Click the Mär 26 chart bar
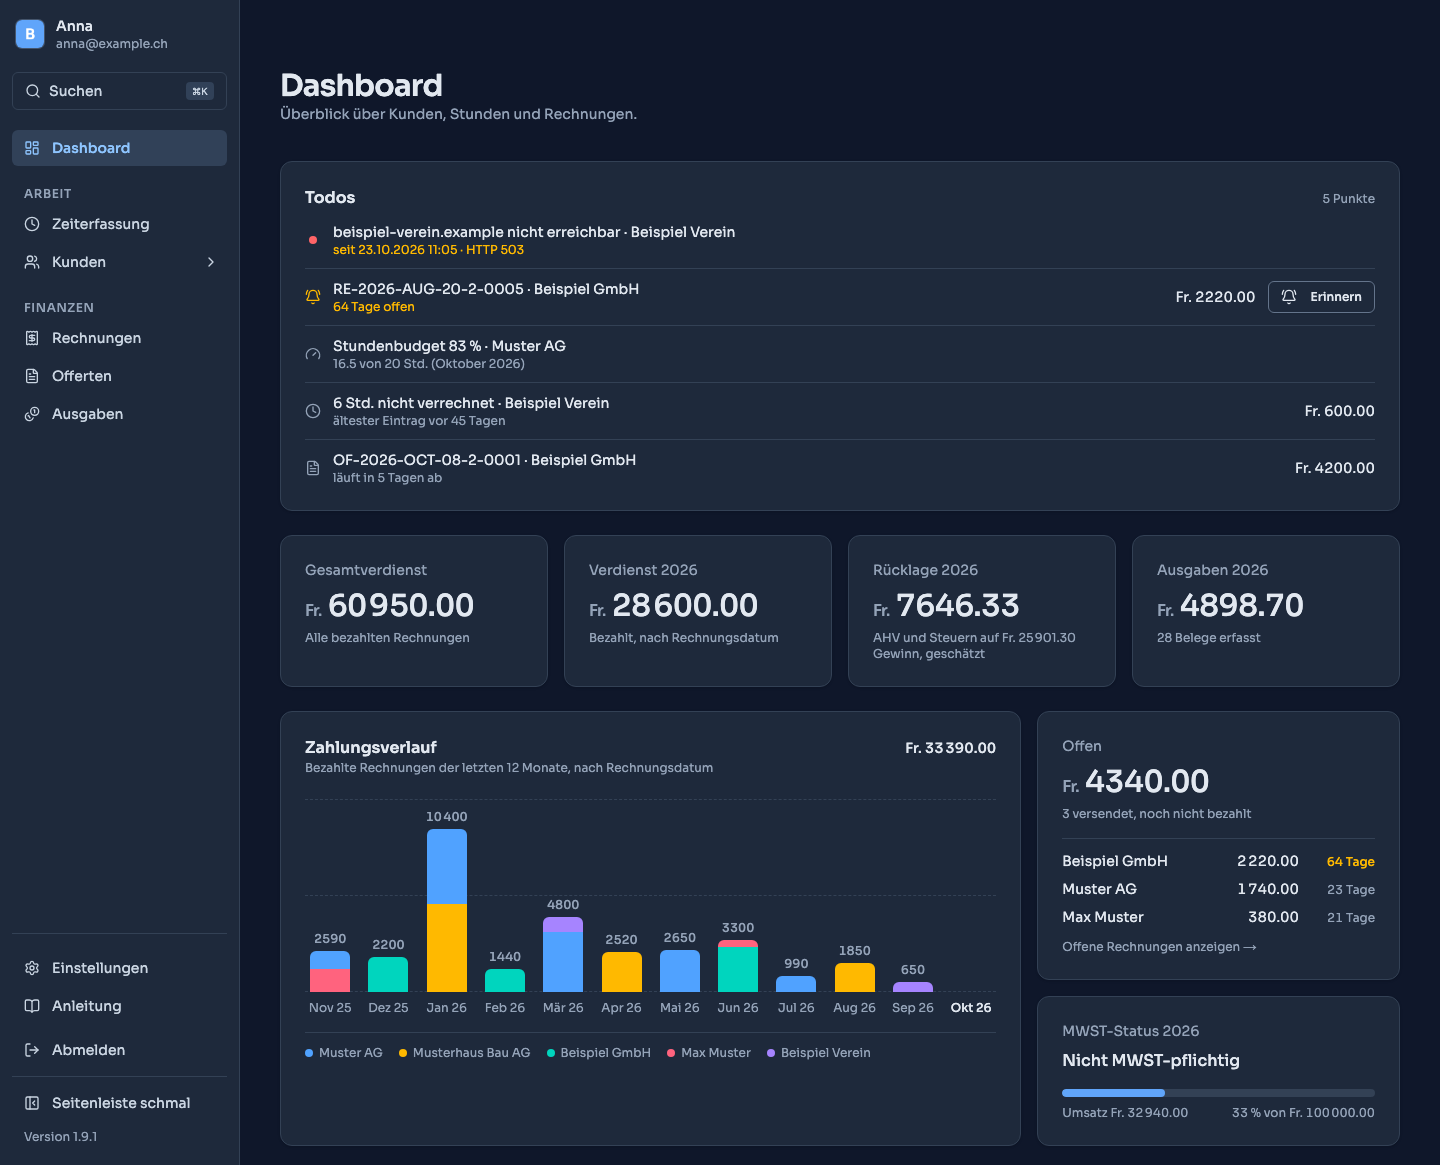 tap(563, 954)
